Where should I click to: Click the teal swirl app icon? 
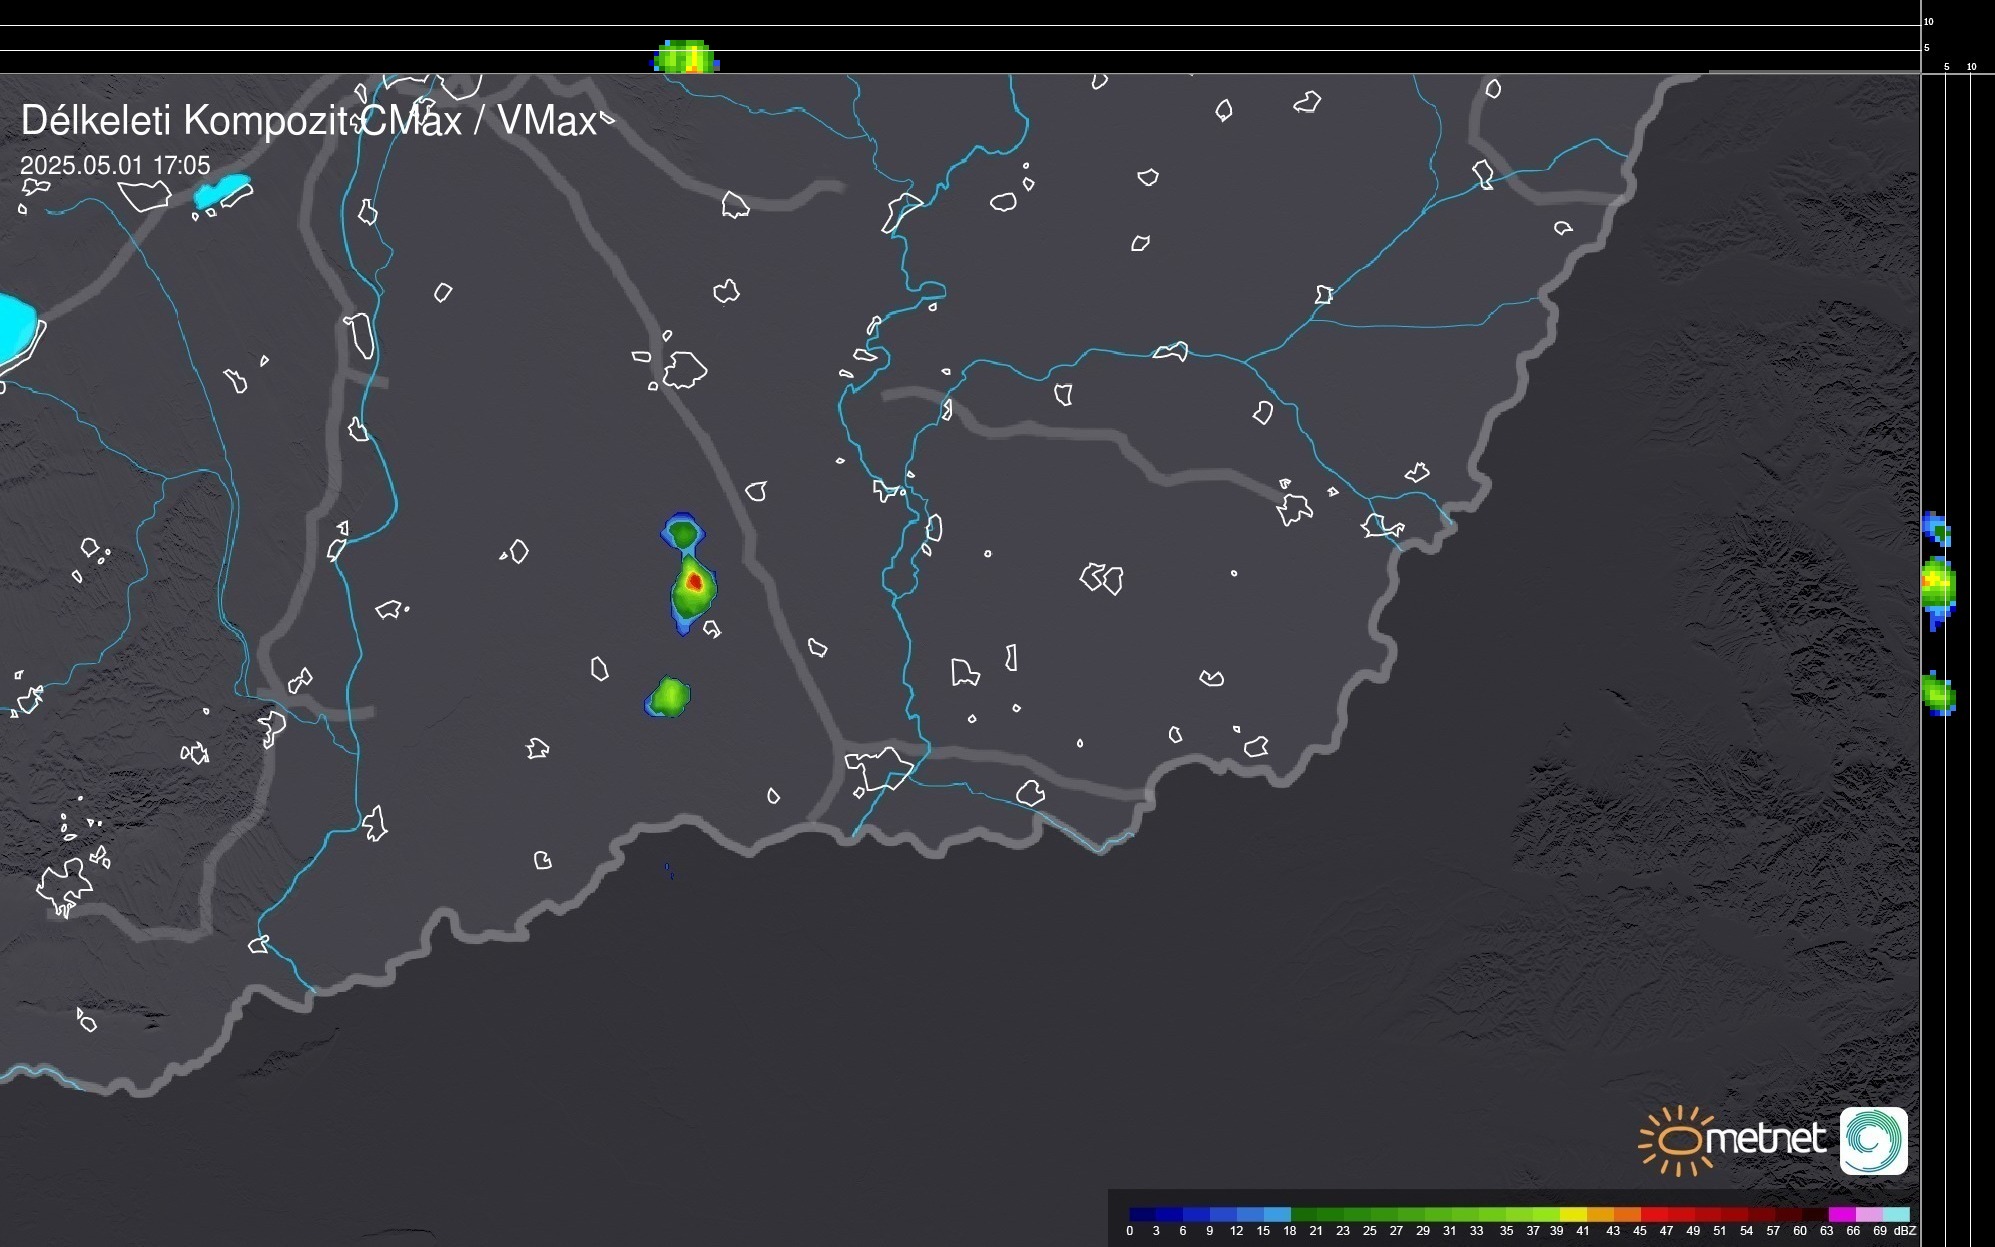1873,1140
